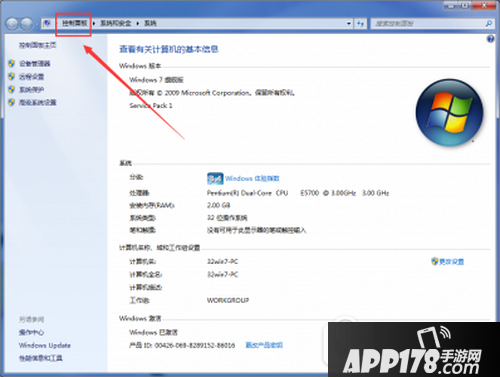Click the 控制面板 breadcrumb in address bar
500x377 pixels.
coord(74,23)
